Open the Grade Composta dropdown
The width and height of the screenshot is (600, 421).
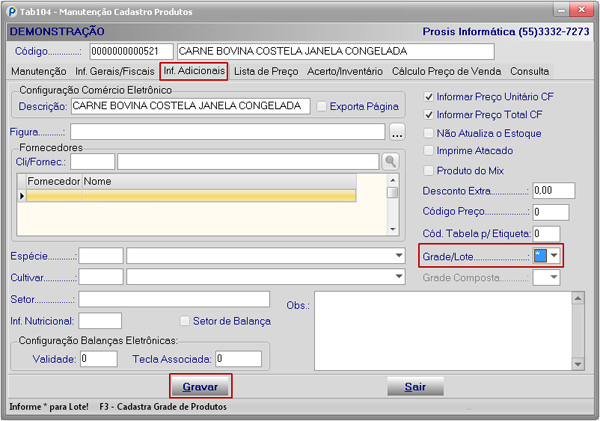[554, 277]
